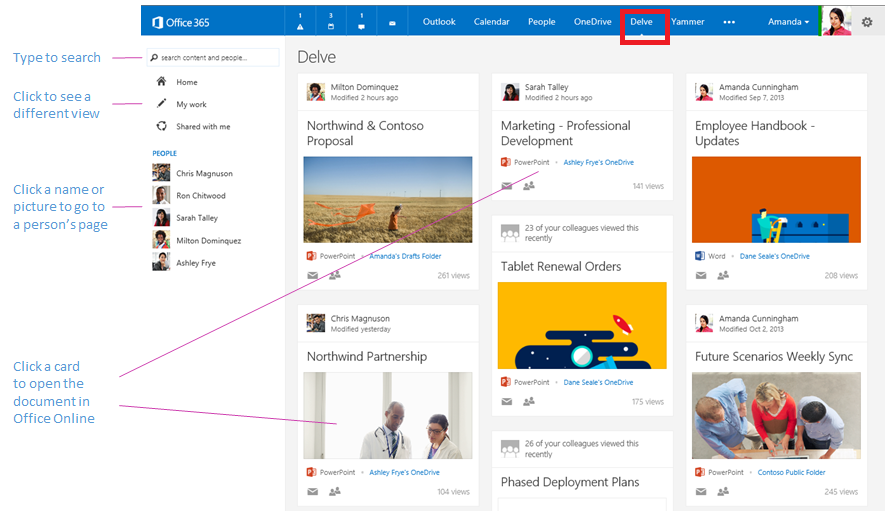The image size is (891, 514).
Task: Open the Amanda account dropdown
Action: click(788, 22)
